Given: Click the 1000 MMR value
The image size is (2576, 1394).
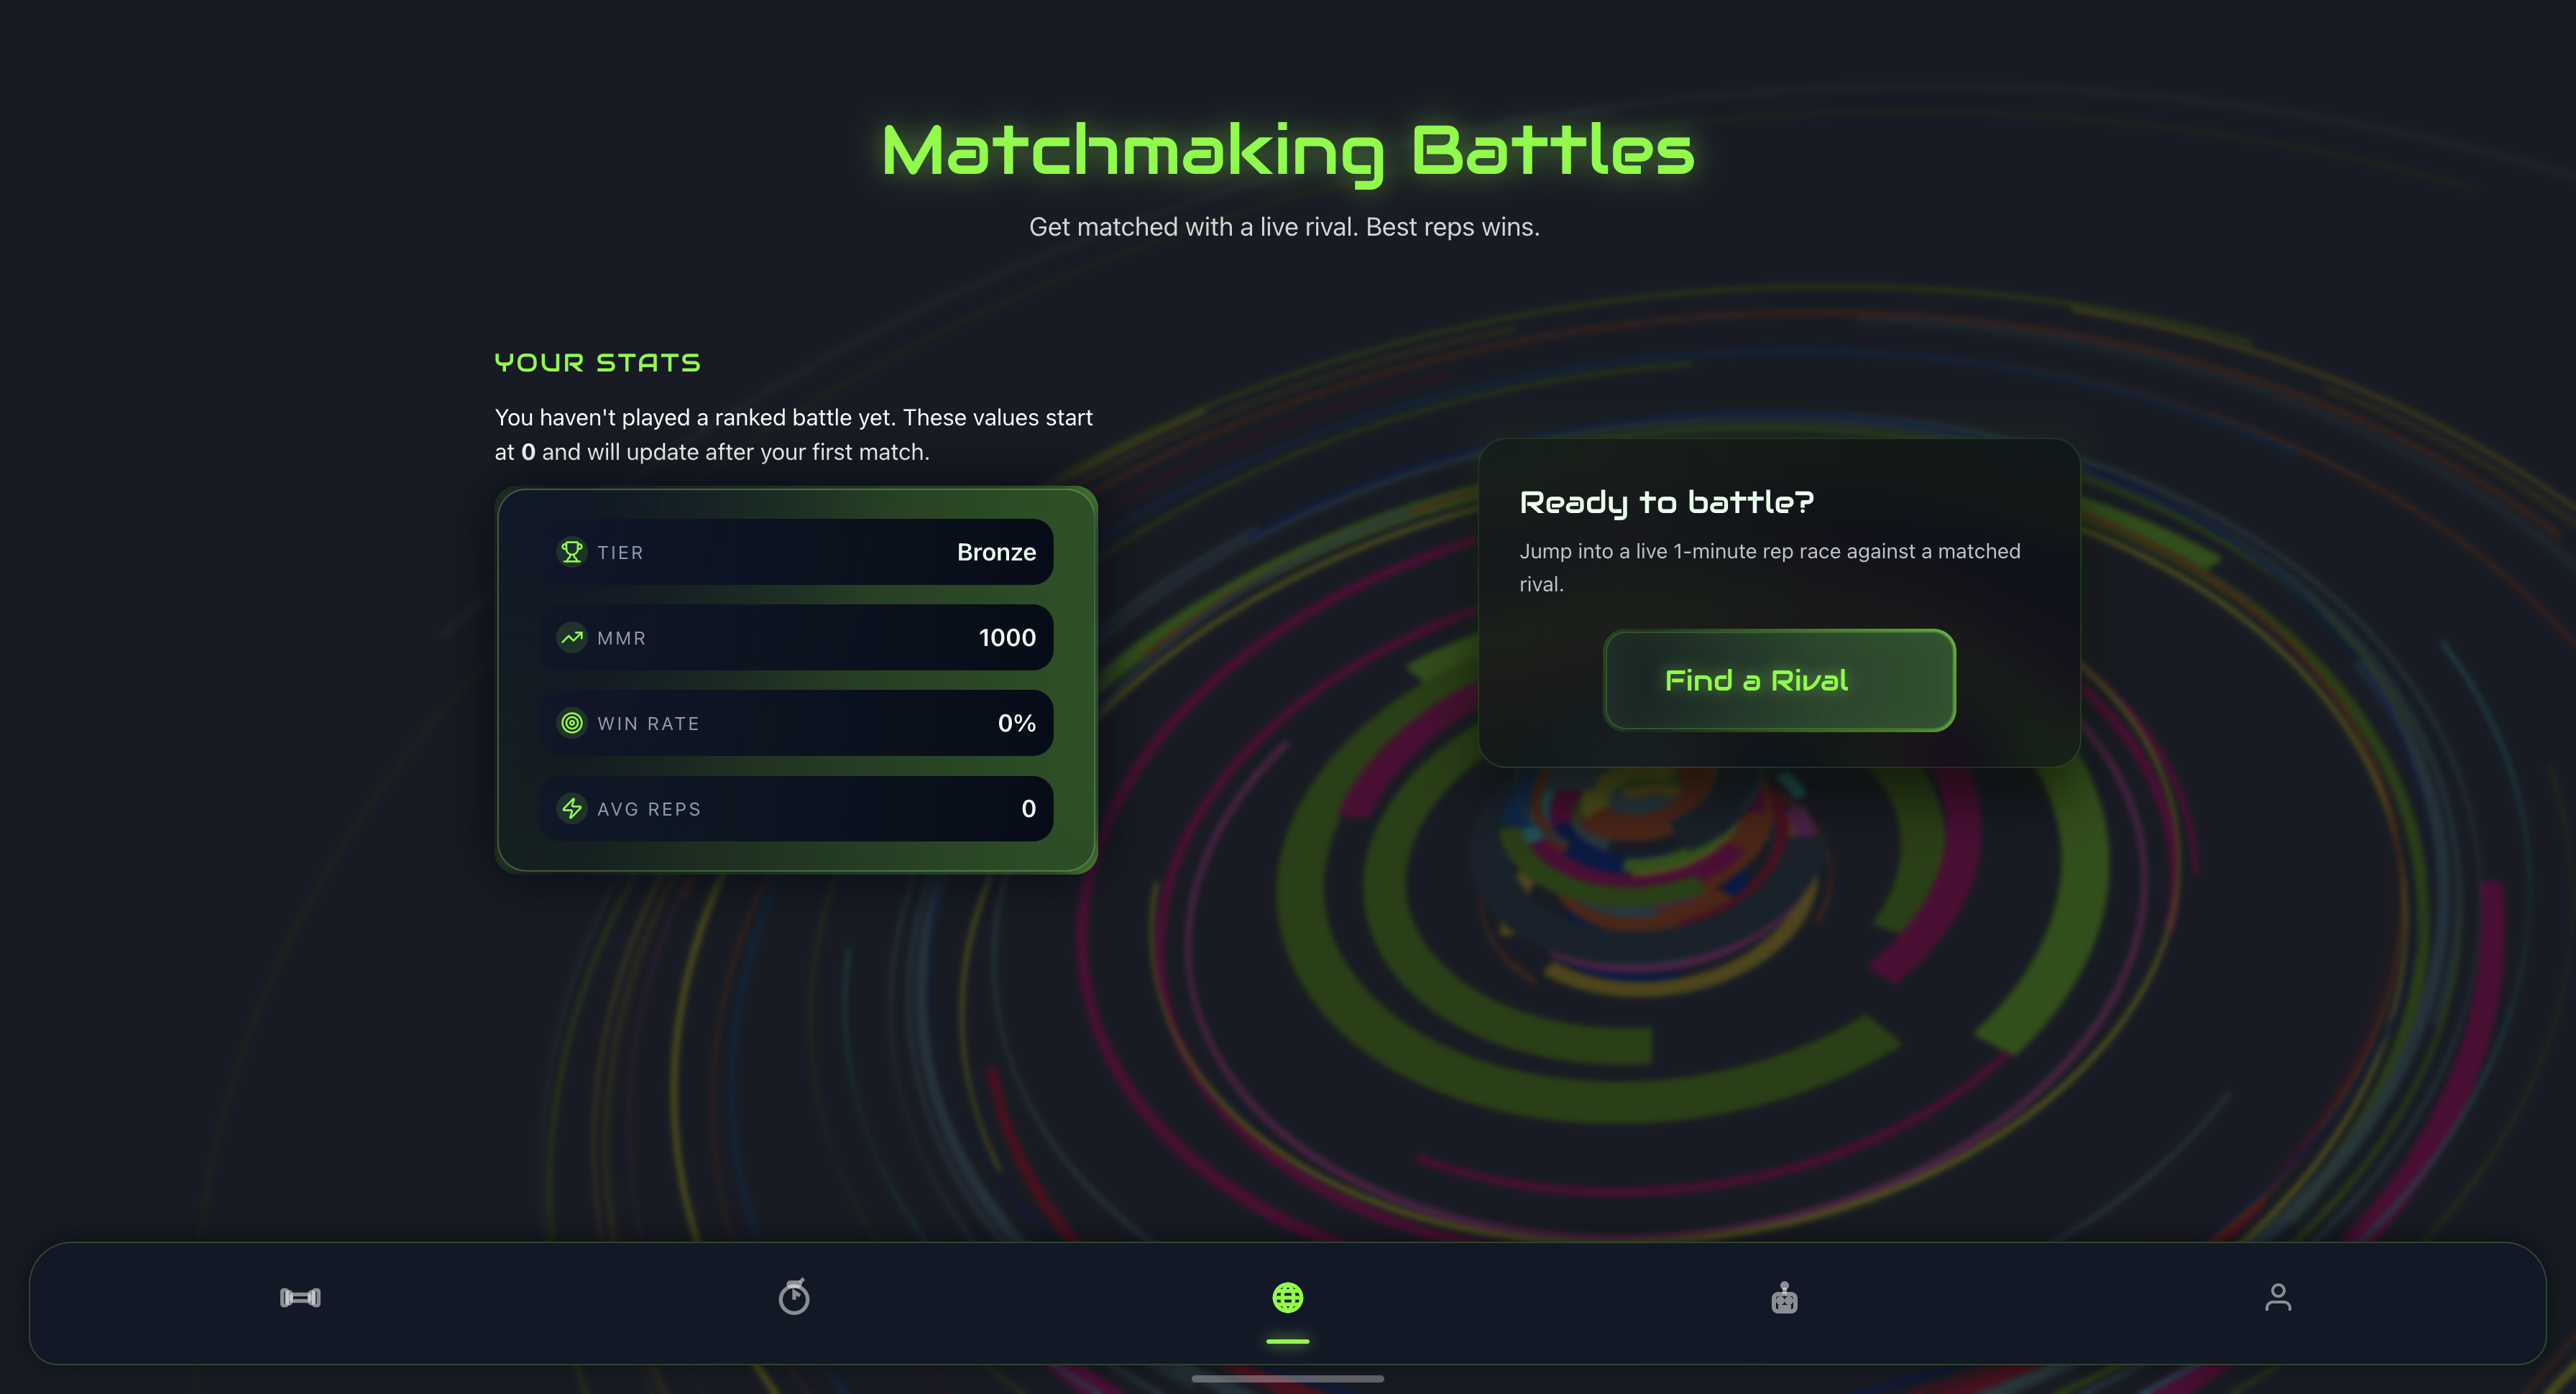Looking at the screenshot, I should (1007, 638).
